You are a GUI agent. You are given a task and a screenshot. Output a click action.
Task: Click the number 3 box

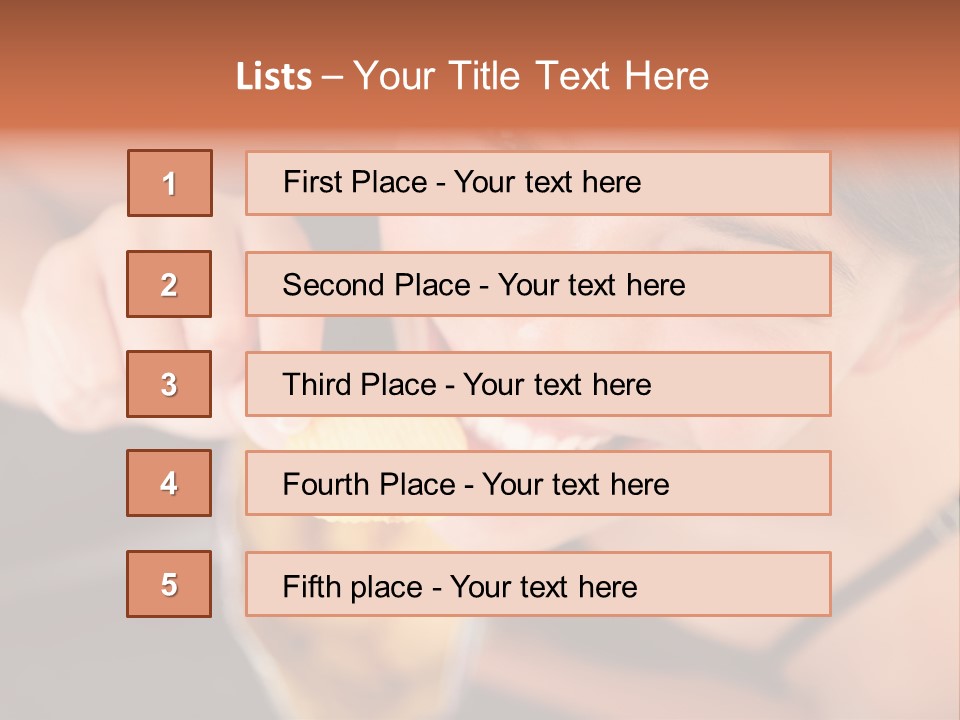169,384
